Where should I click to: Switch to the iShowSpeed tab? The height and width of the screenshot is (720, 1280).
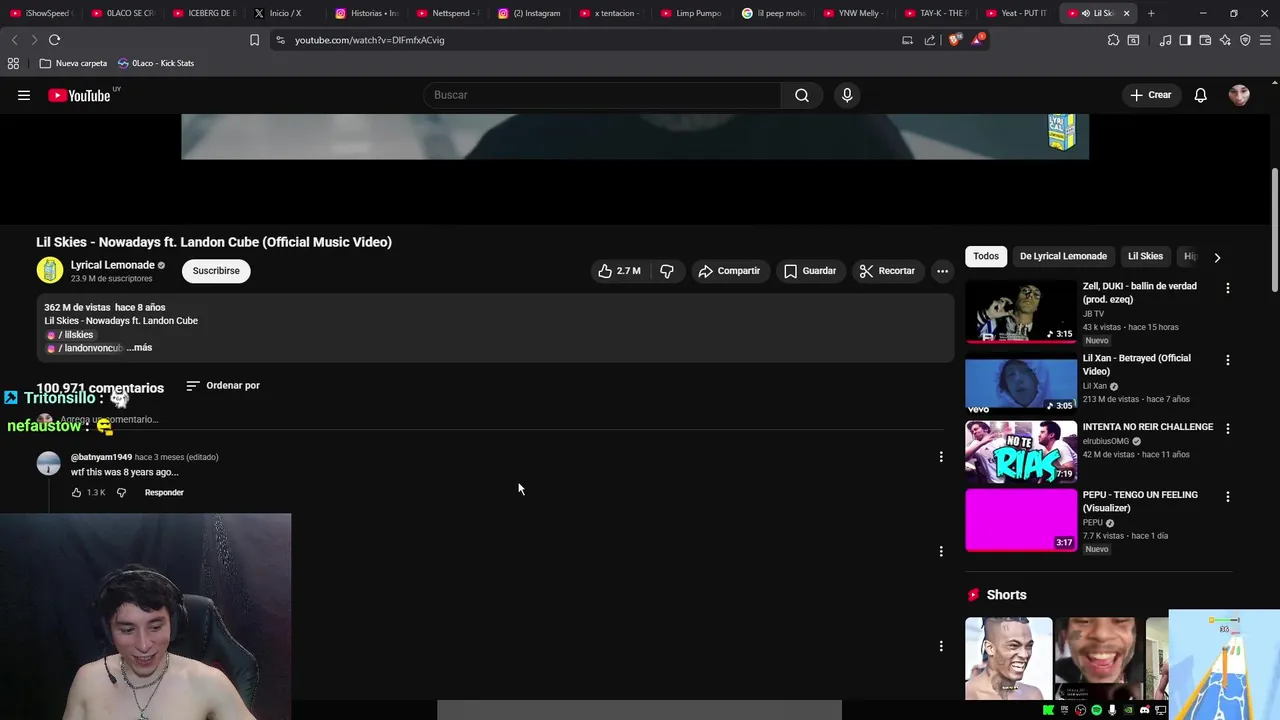[40, 13]
